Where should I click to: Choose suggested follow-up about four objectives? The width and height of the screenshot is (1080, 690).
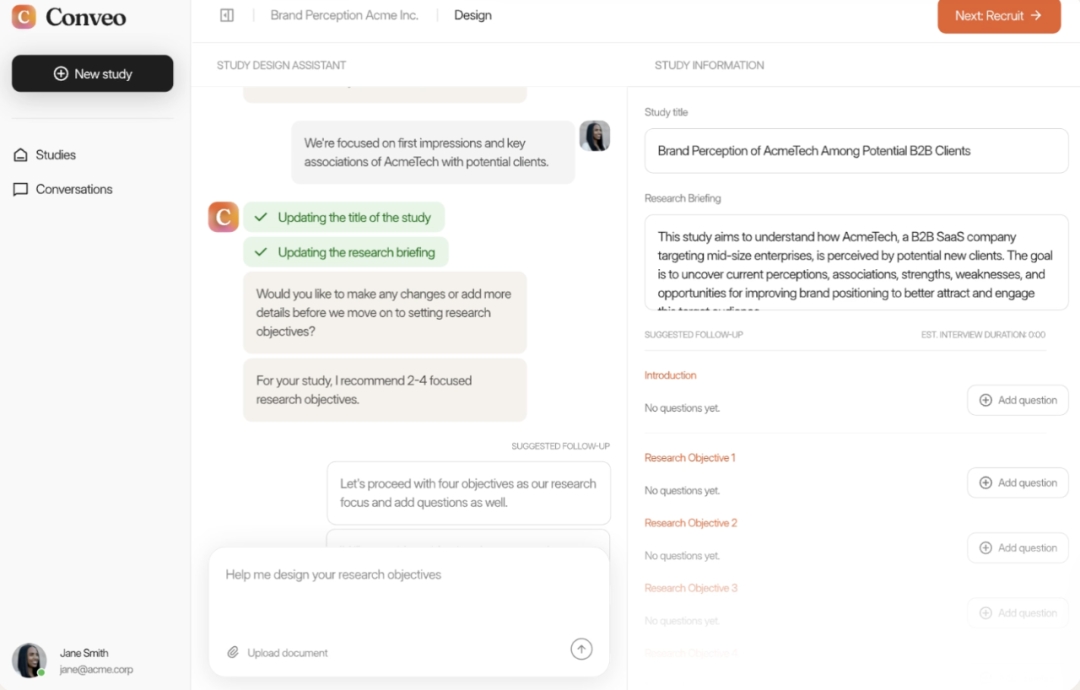click(x=468, y=493)
